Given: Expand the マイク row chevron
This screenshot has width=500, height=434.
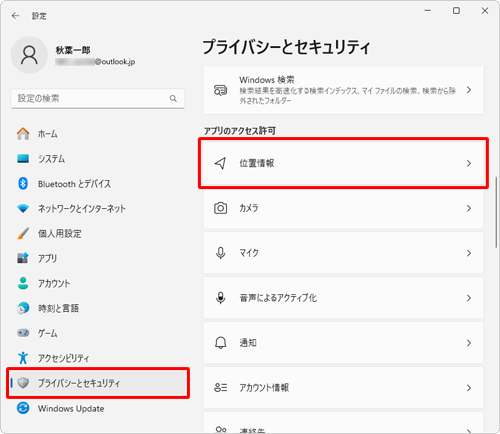Looking at the screenshot, I should (x=469, y=253).
